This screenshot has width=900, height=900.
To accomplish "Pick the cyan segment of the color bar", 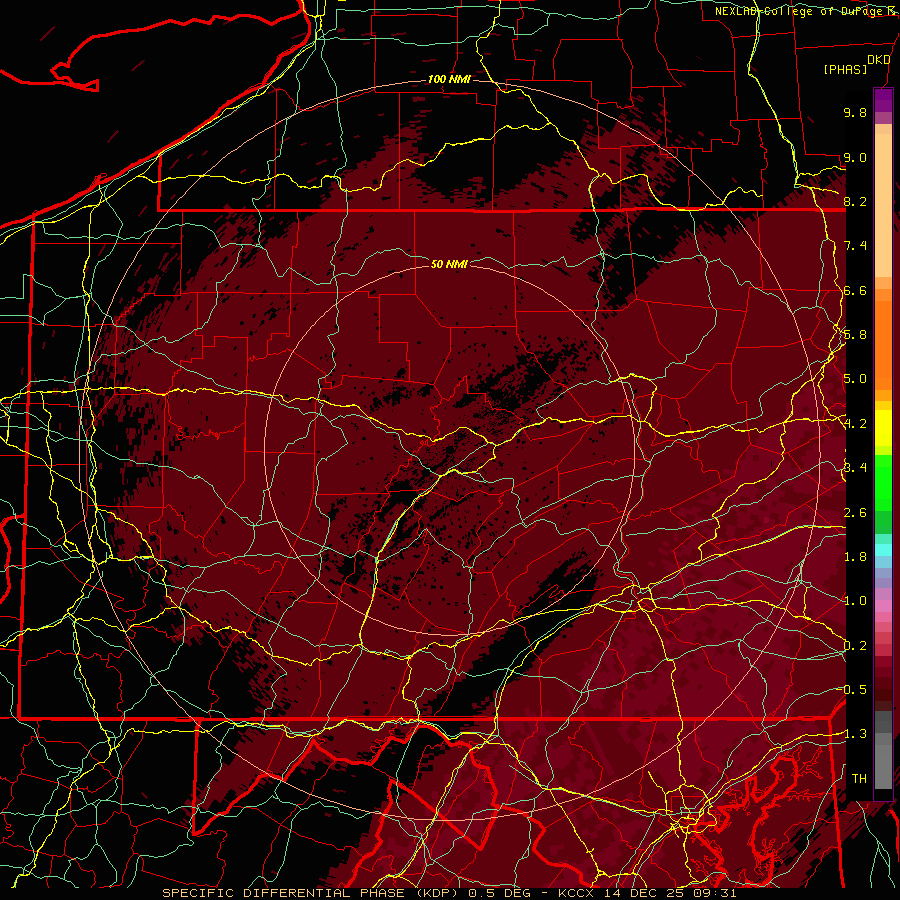I will [883, 550].
